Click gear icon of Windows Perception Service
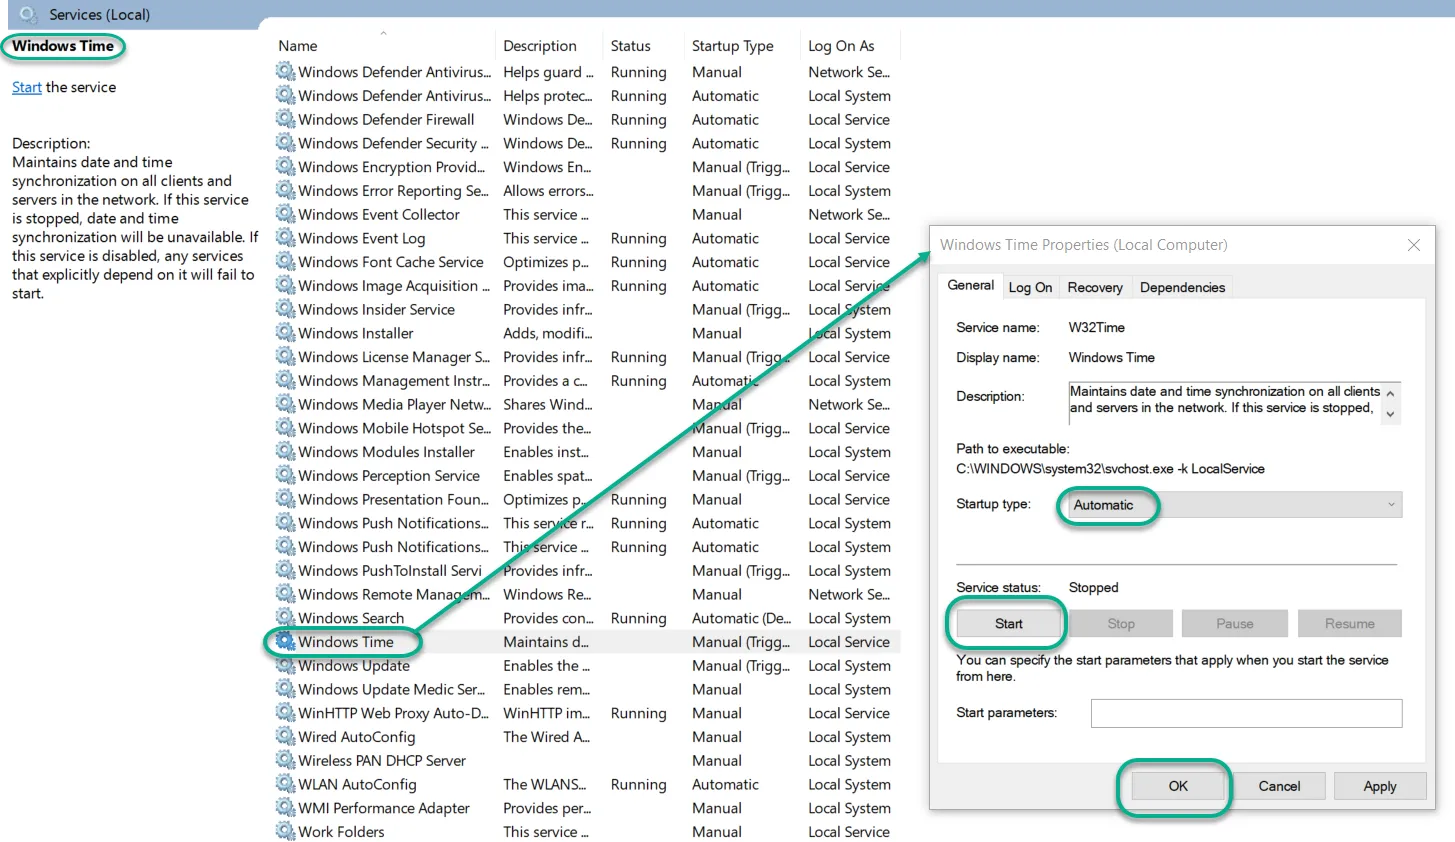 tap(286, 475)
